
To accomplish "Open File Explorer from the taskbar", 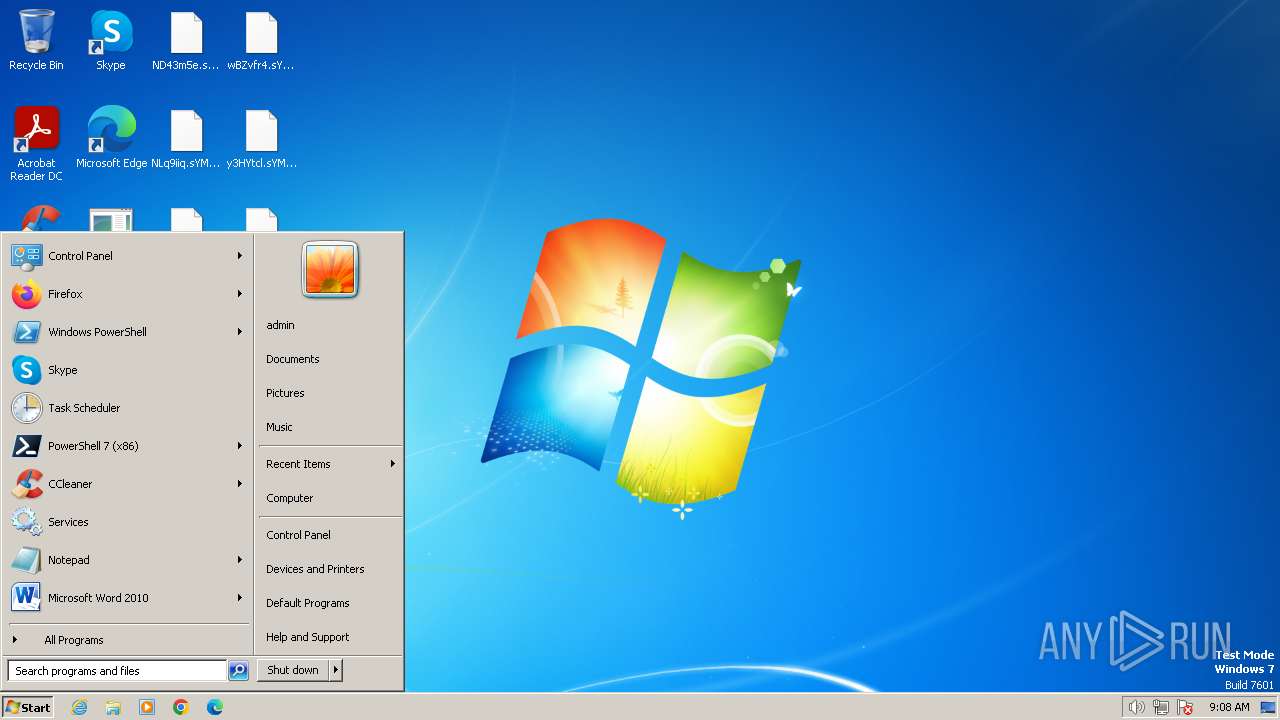I will [x=113, y=707].
